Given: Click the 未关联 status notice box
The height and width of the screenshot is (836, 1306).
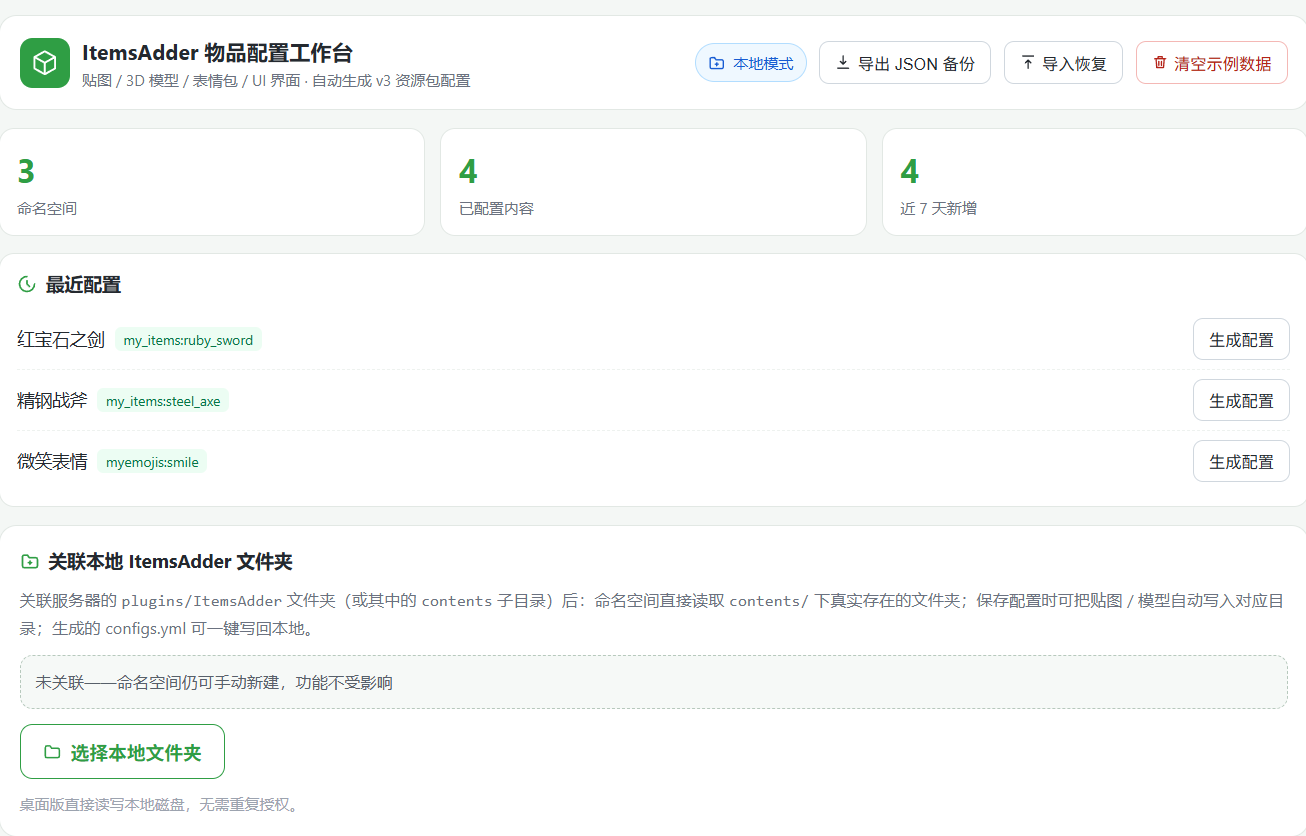Looking at the screenshot, I should point(653,682).
